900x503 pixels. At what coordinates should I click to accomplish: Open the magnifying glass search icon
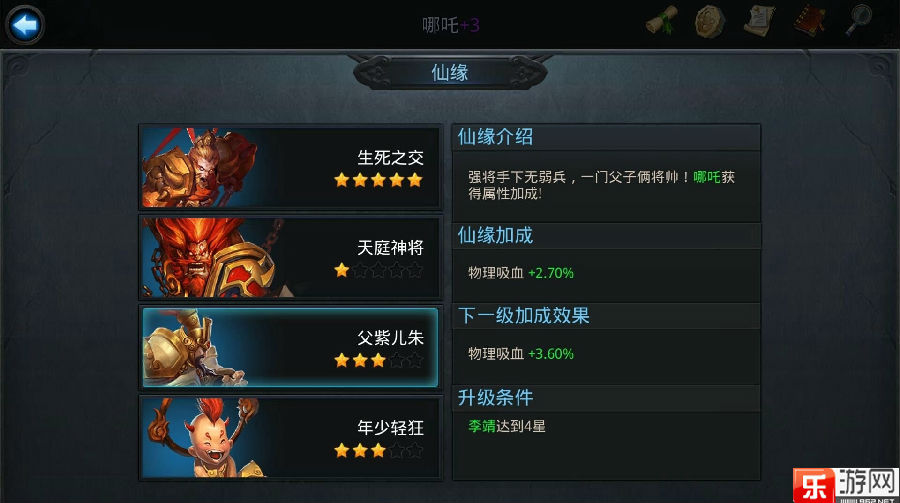(x=859, y=21)
